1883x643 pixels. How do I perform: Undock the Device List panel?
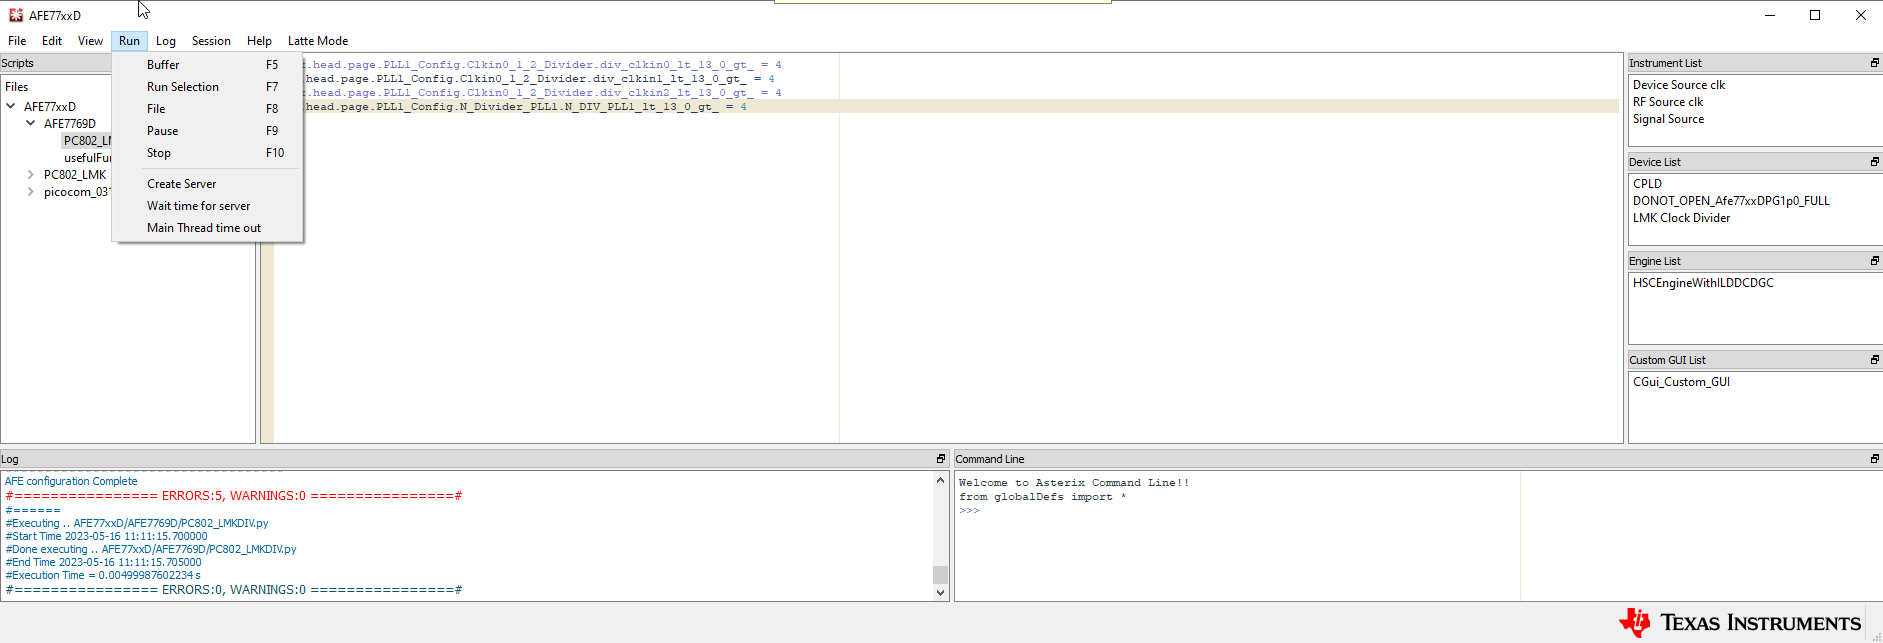[x=1874, y=162]
